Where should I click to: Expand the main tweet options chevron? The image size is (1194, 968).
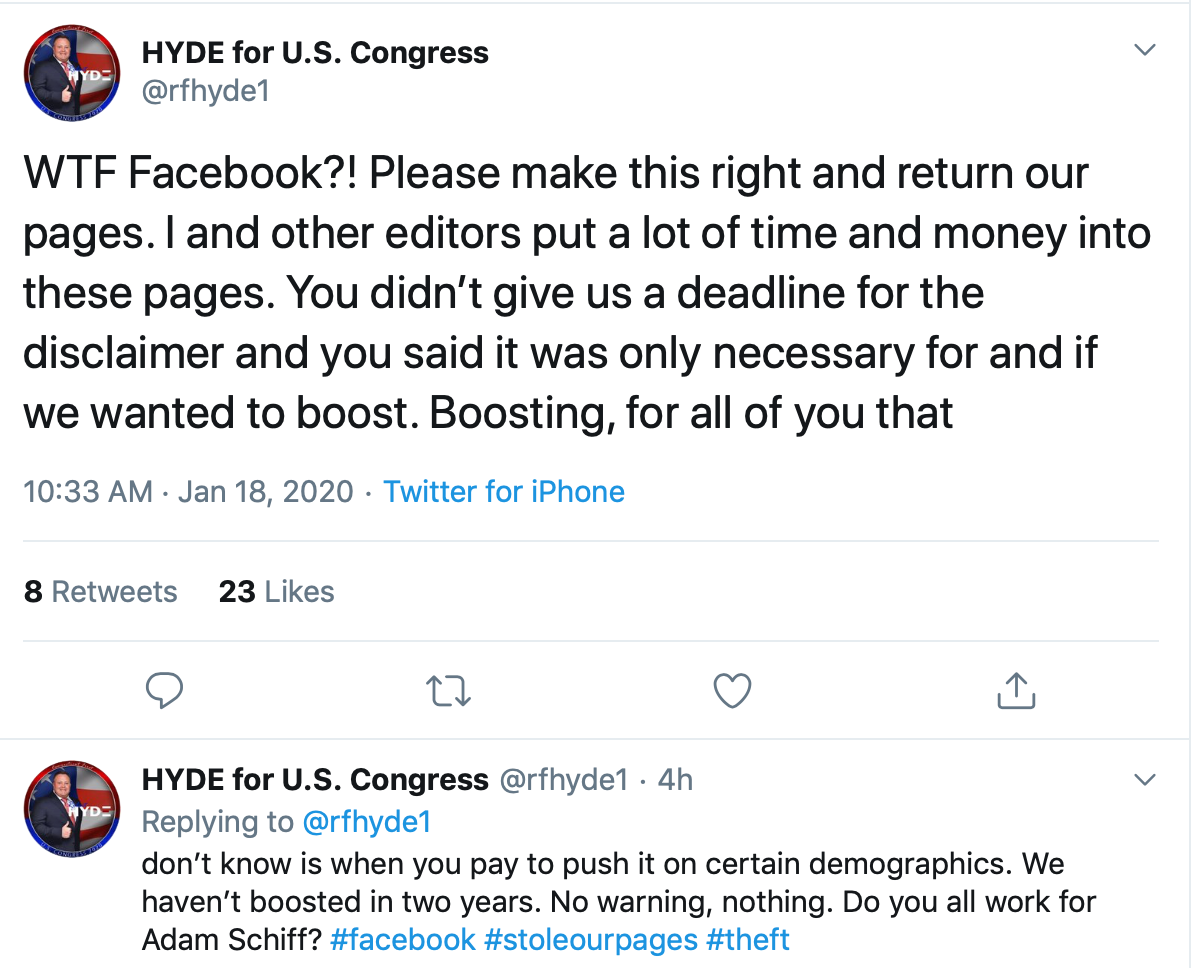pyautogui.click(x=1144, y=50)
